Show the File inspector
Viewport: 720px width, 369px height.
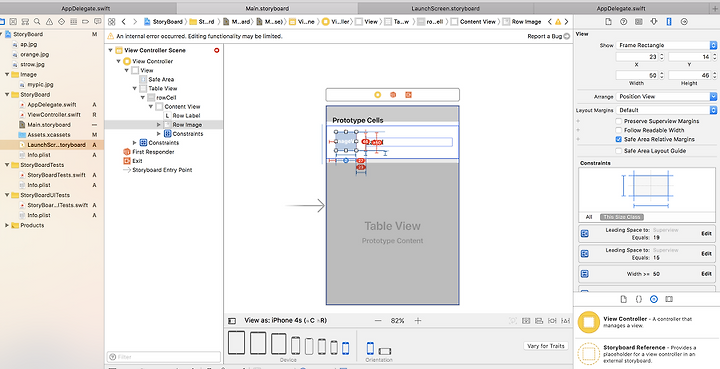click(608, 22)
